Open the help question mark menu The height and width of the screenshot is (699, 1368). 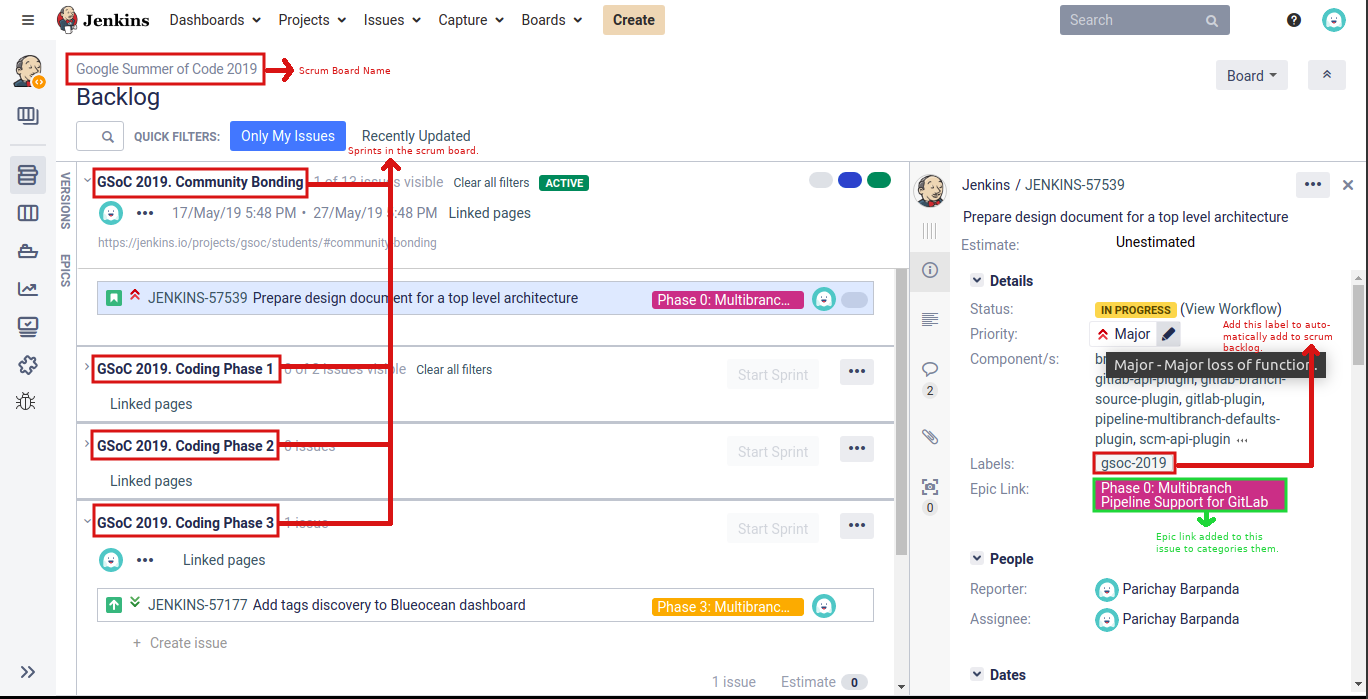click(x=1294, y=20)
